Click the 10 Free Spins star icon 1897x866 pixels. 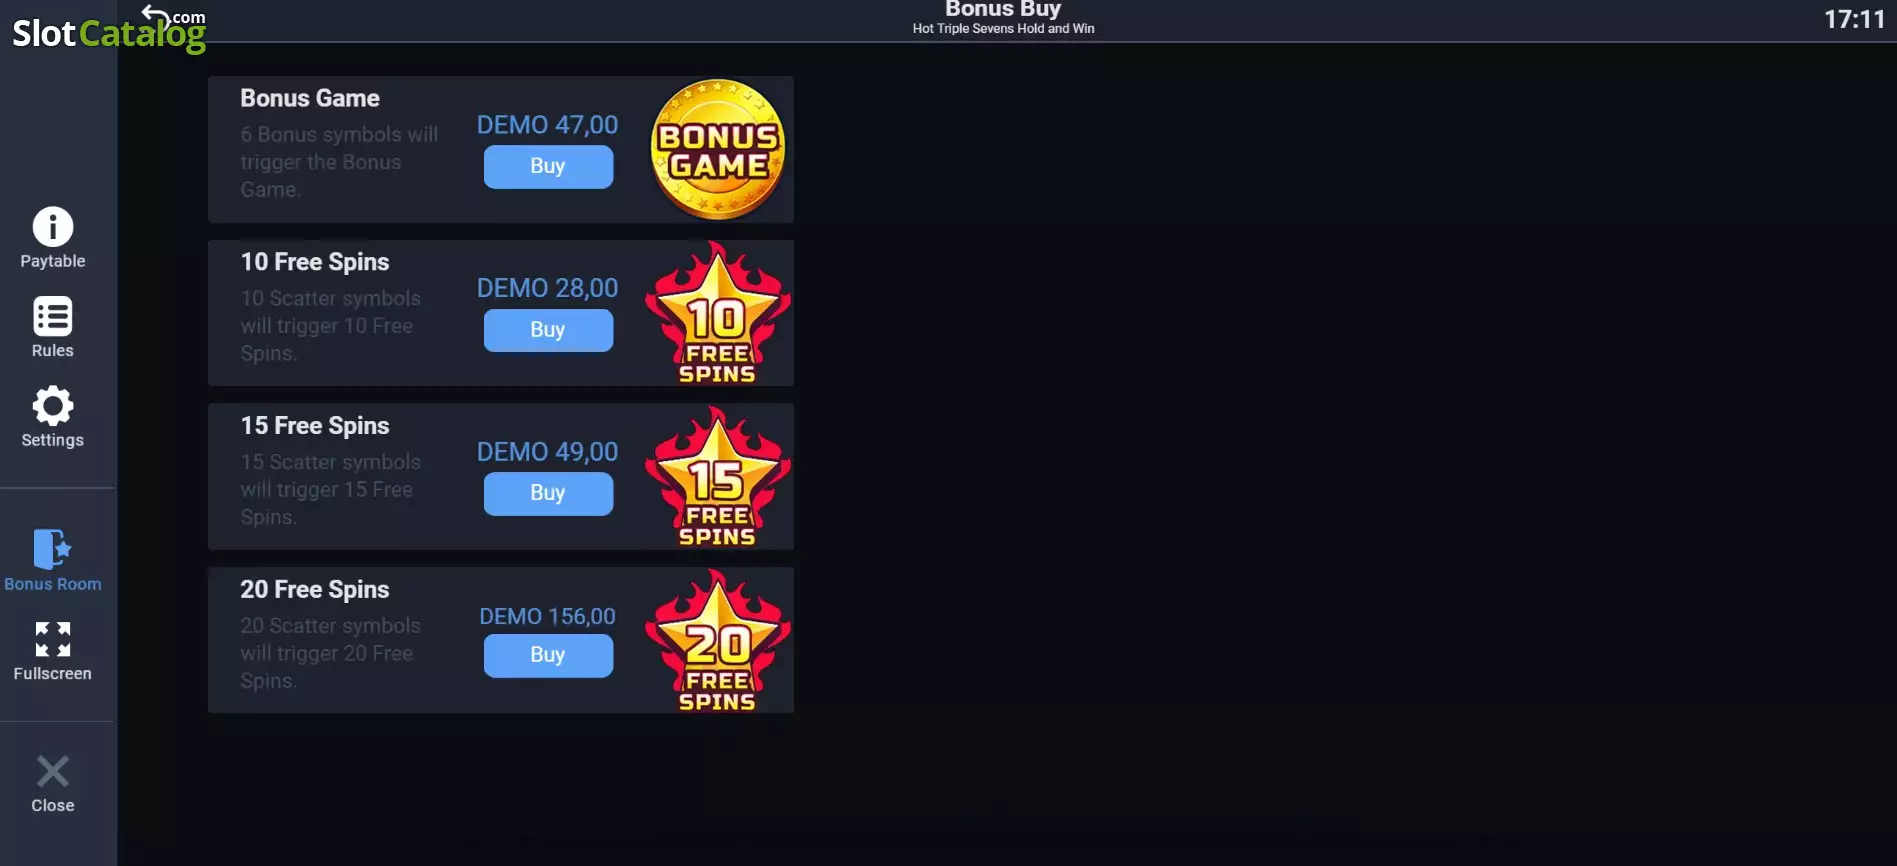click(718, 313)
